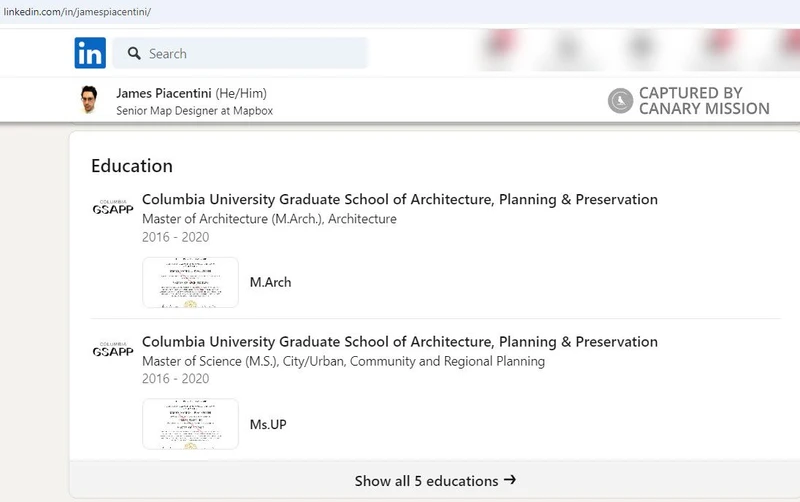Show all 5 educations

pos(435,481)
